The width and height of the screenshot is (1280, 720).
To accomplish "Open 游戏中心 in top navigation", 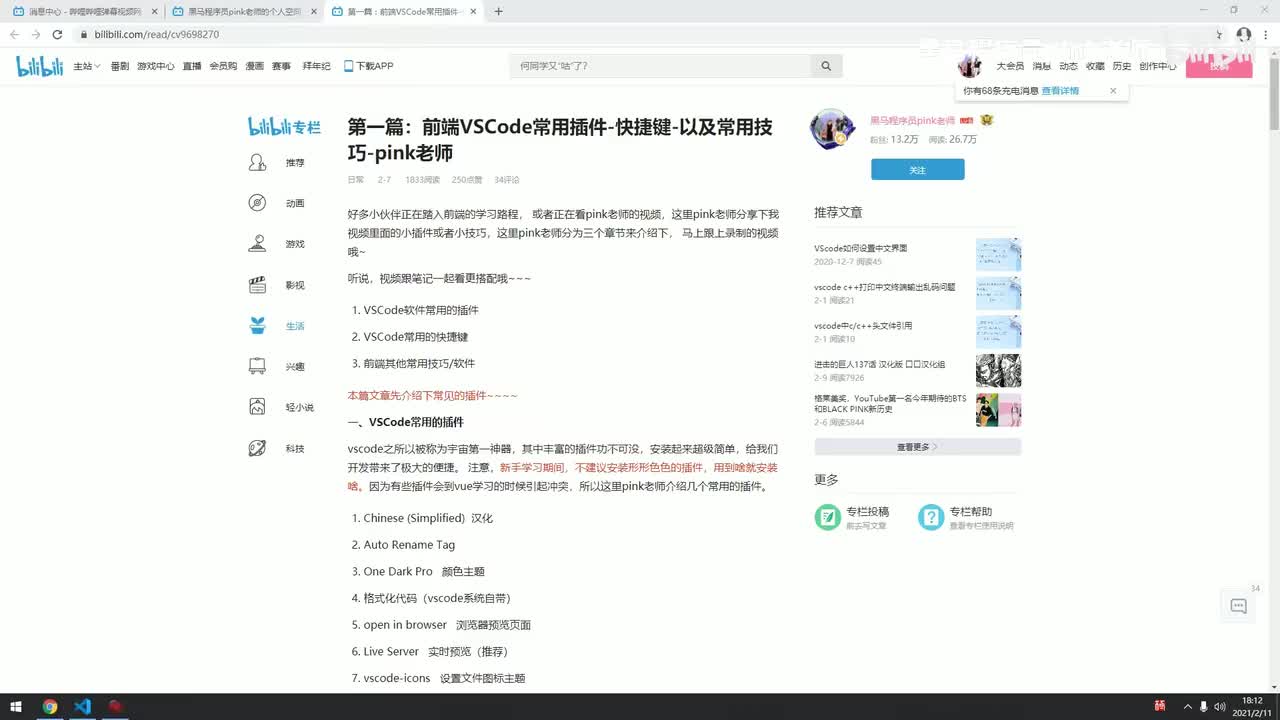I will (156, 66).
